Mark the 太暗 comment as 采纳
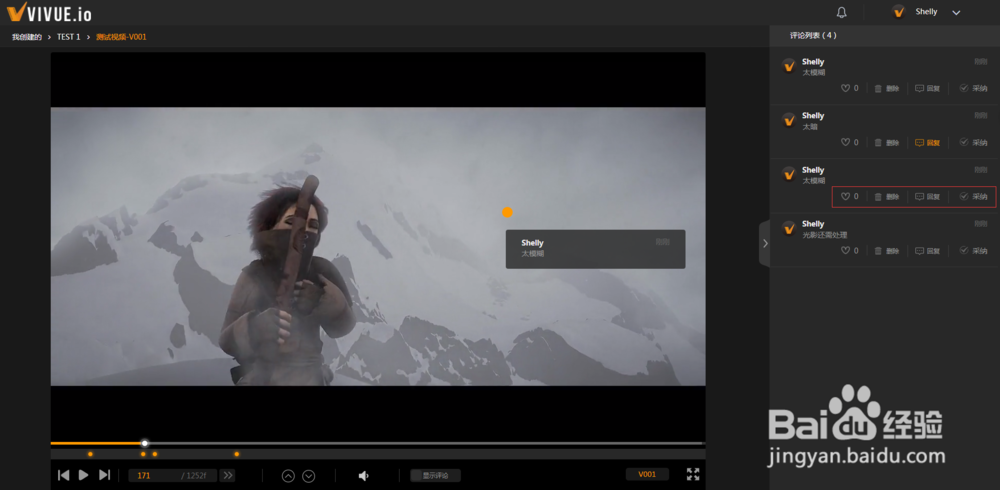 tap(973, 143)
